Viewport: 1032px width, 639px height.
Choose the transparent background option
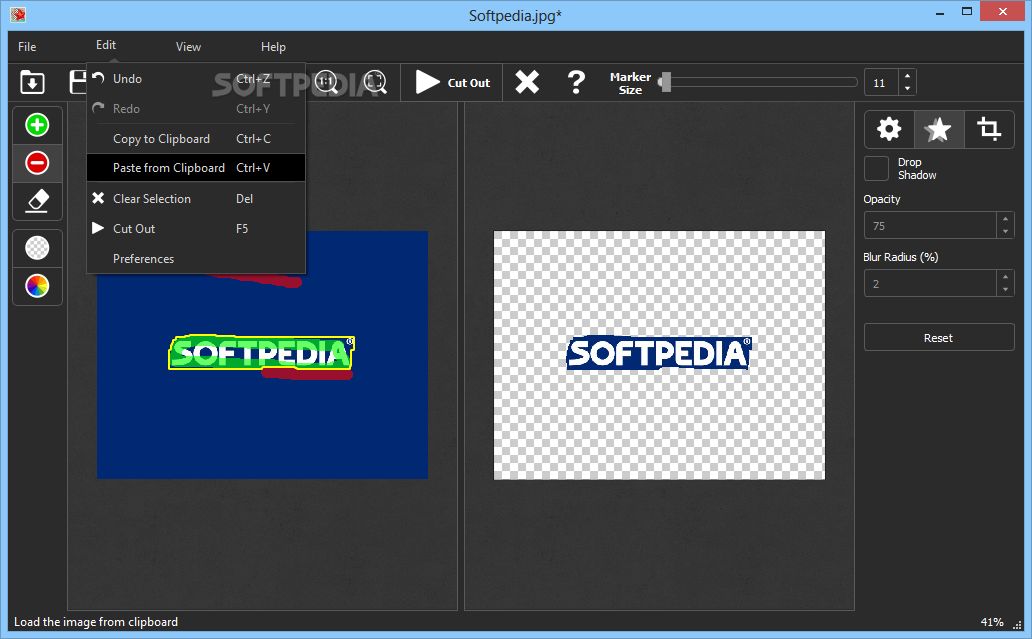pyautogui.click(x=37, y=248)
